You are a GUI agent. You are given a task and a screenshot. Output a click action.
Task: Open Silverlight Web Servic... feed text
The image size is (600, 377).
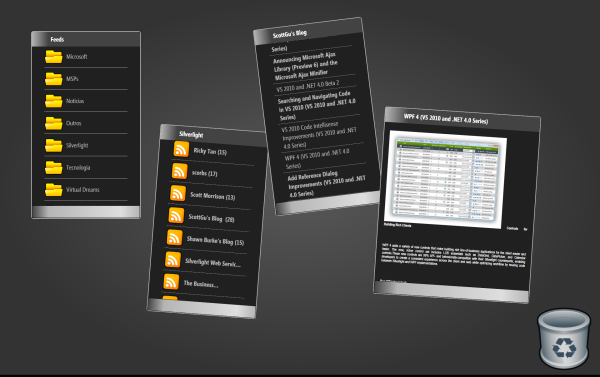tap(213, 263)
